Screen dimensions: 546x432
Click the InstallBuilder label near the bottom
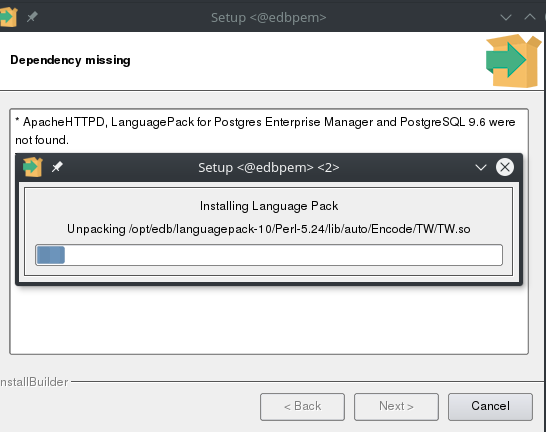tap(34, 382)
